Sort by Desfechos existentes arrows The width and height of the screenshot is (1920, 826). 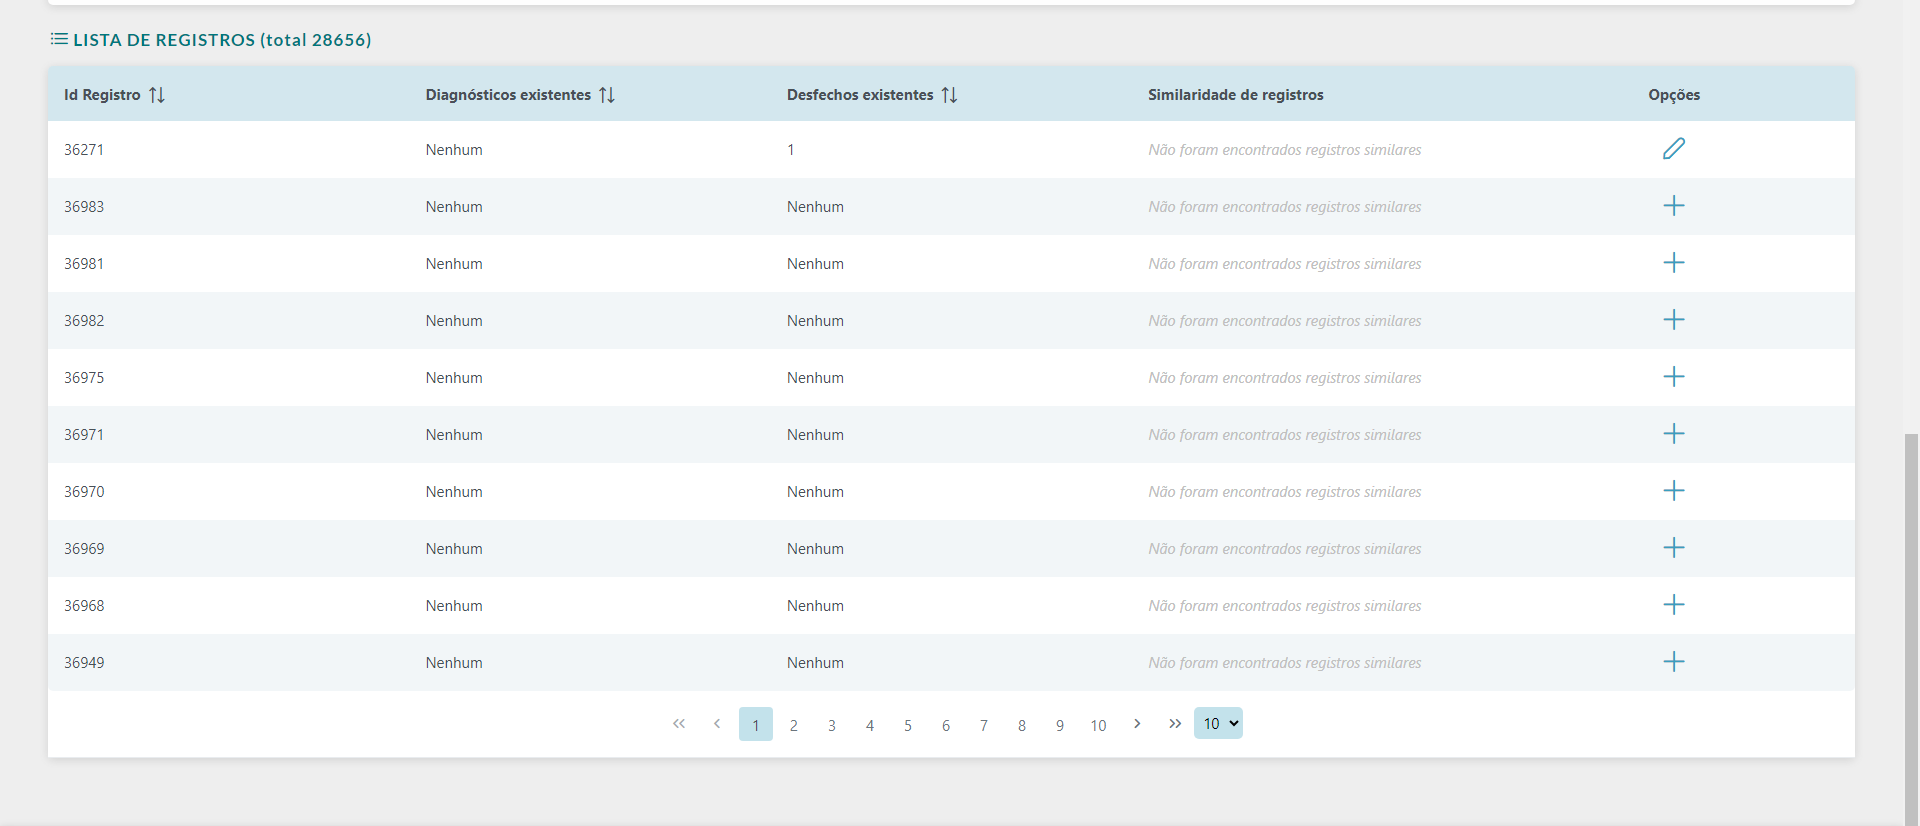click(950, 95)
